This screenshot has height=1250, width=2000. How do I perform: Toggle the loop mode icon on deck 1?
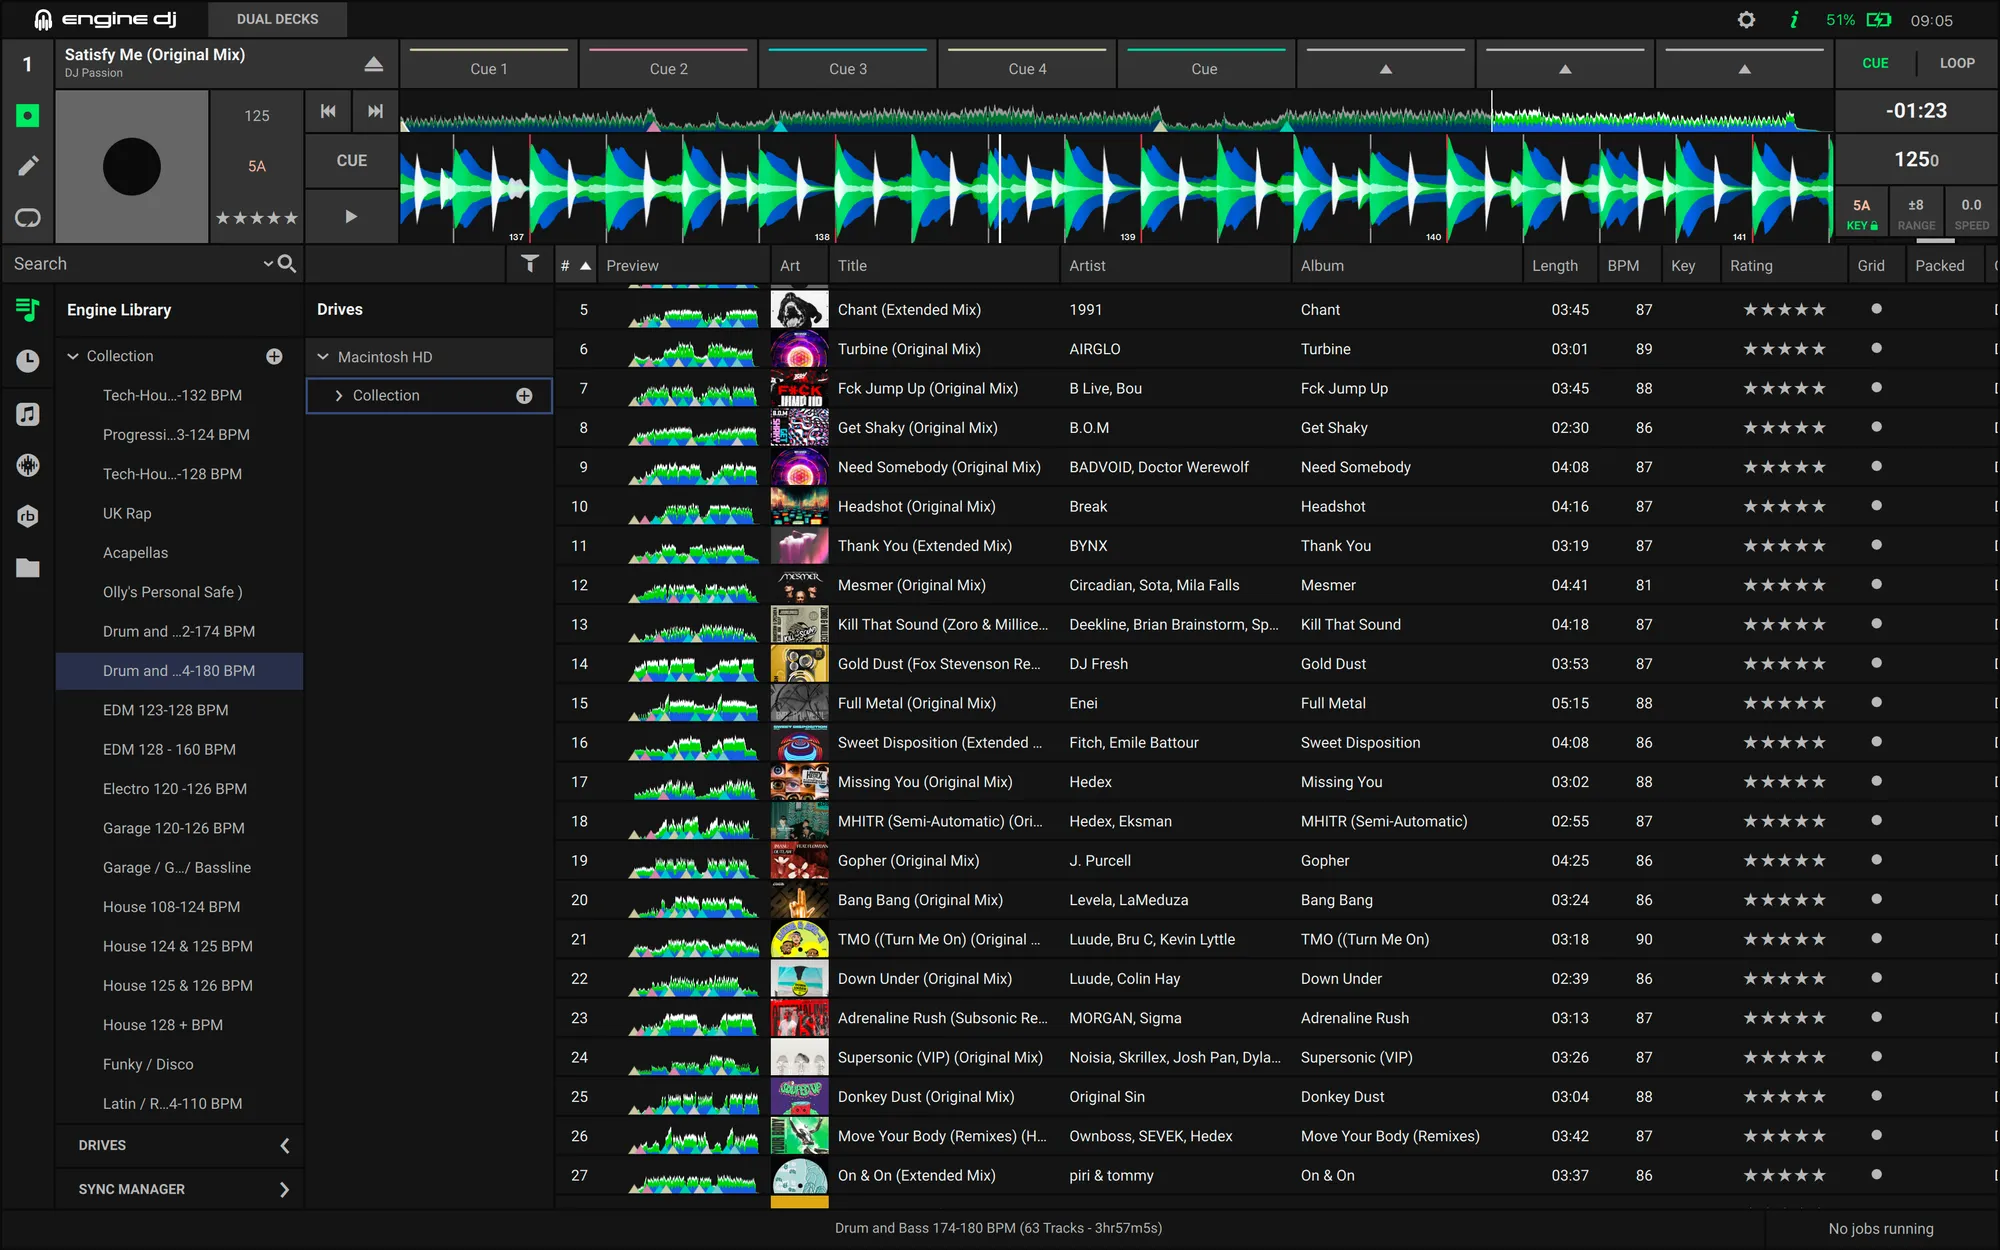(28, 217)
